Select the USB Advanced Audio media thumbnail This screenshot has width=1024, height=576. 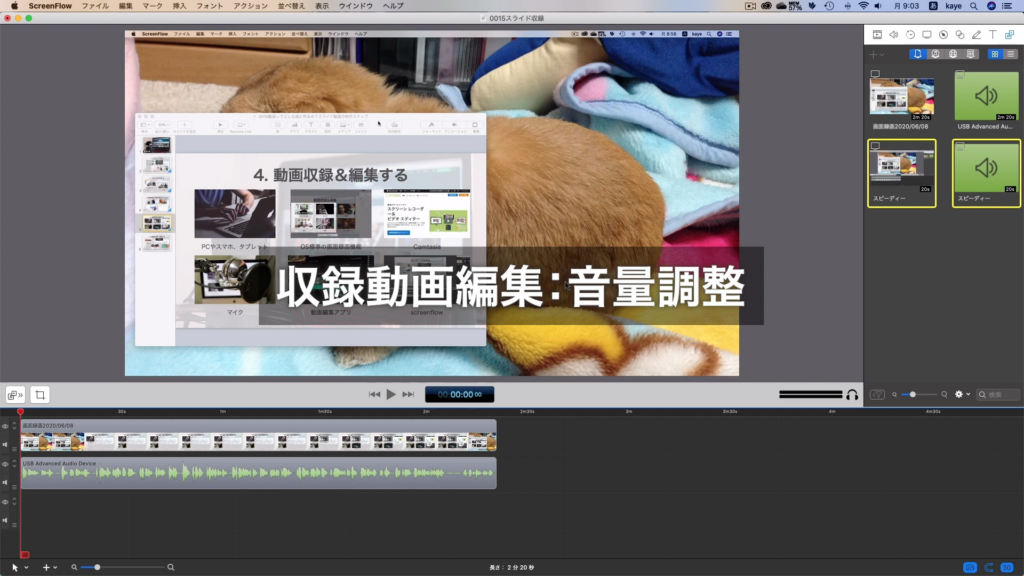tap(986, 96)
